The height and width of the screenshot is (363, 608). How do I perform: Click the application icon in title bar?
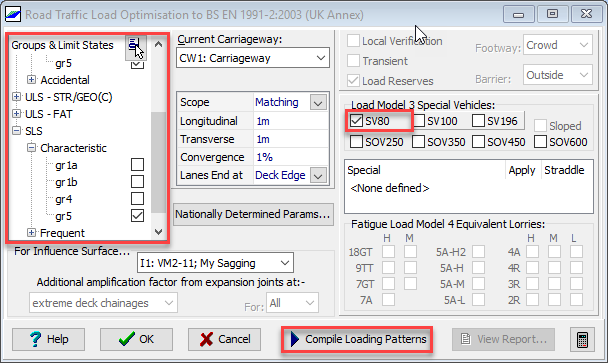pos(13,15)
